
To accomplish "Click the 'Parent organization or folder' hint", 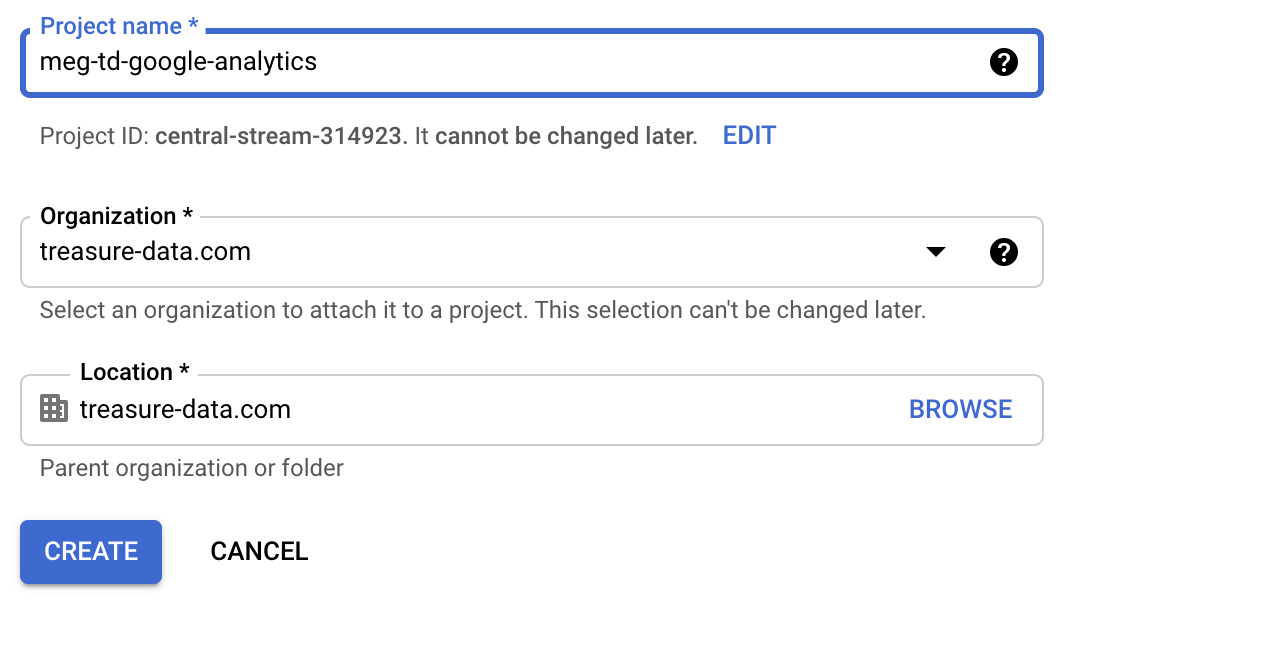I will (x=191, y=468).
